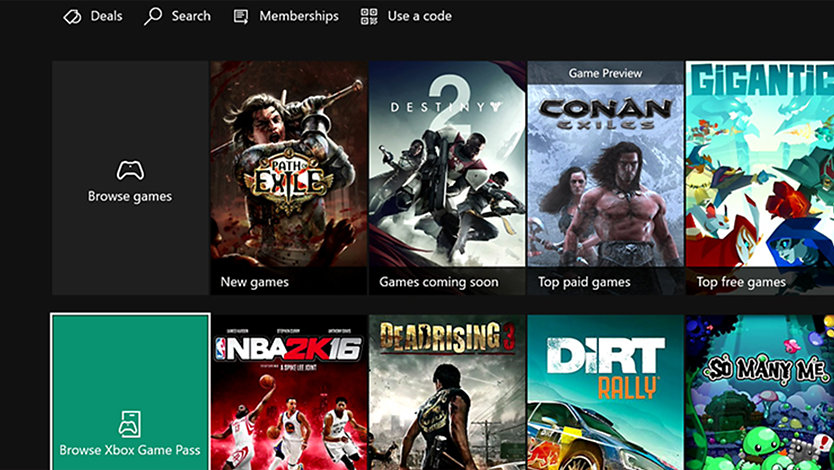Open Top free games Gigantic tile
834x470 pixels.
[760, 178]
